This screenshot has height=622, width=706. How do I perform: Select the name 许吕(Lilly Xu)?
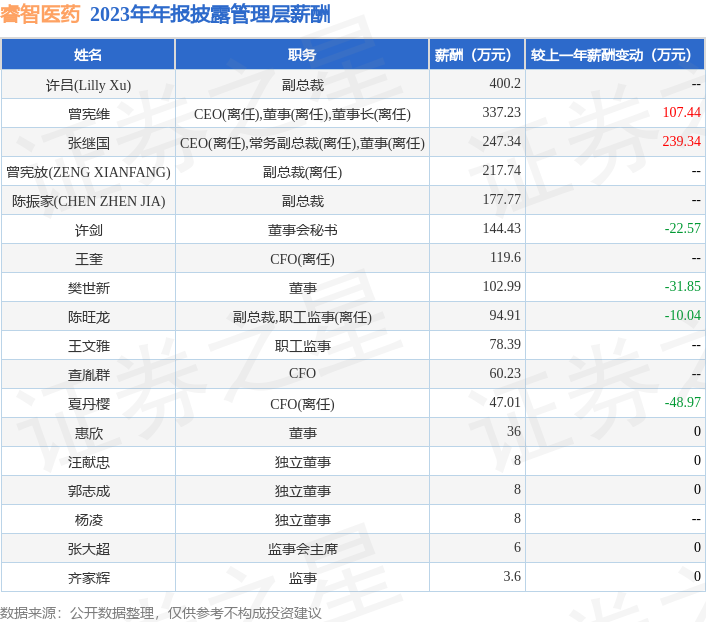click(x=88, y=85)
